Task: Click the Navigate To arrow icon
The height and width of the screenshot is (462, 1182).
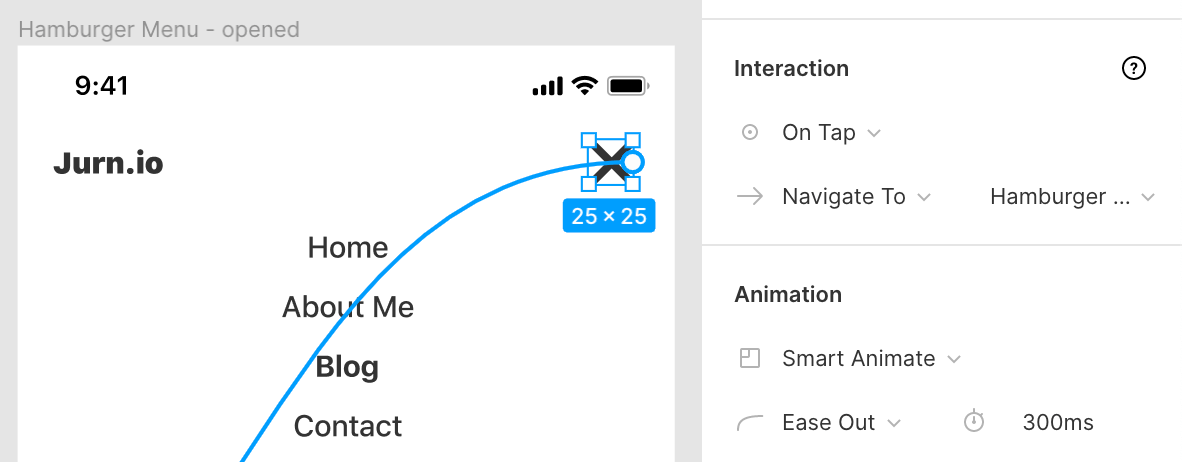Action: (x=750, y=197)
